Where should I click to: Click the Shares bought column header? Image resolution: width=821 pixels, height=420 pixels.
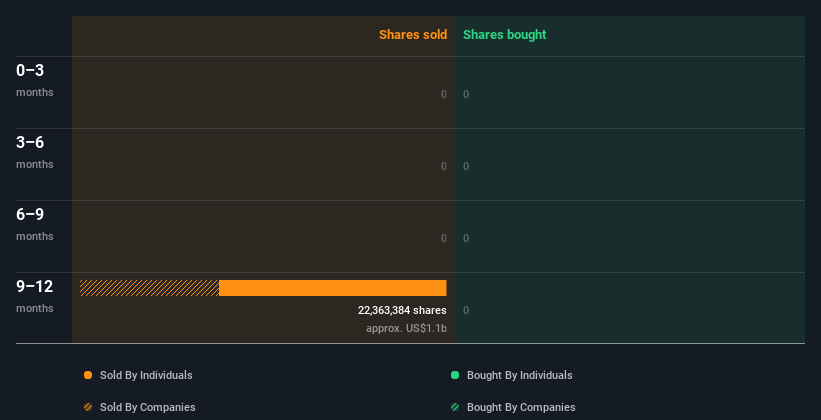coord(504,35)
